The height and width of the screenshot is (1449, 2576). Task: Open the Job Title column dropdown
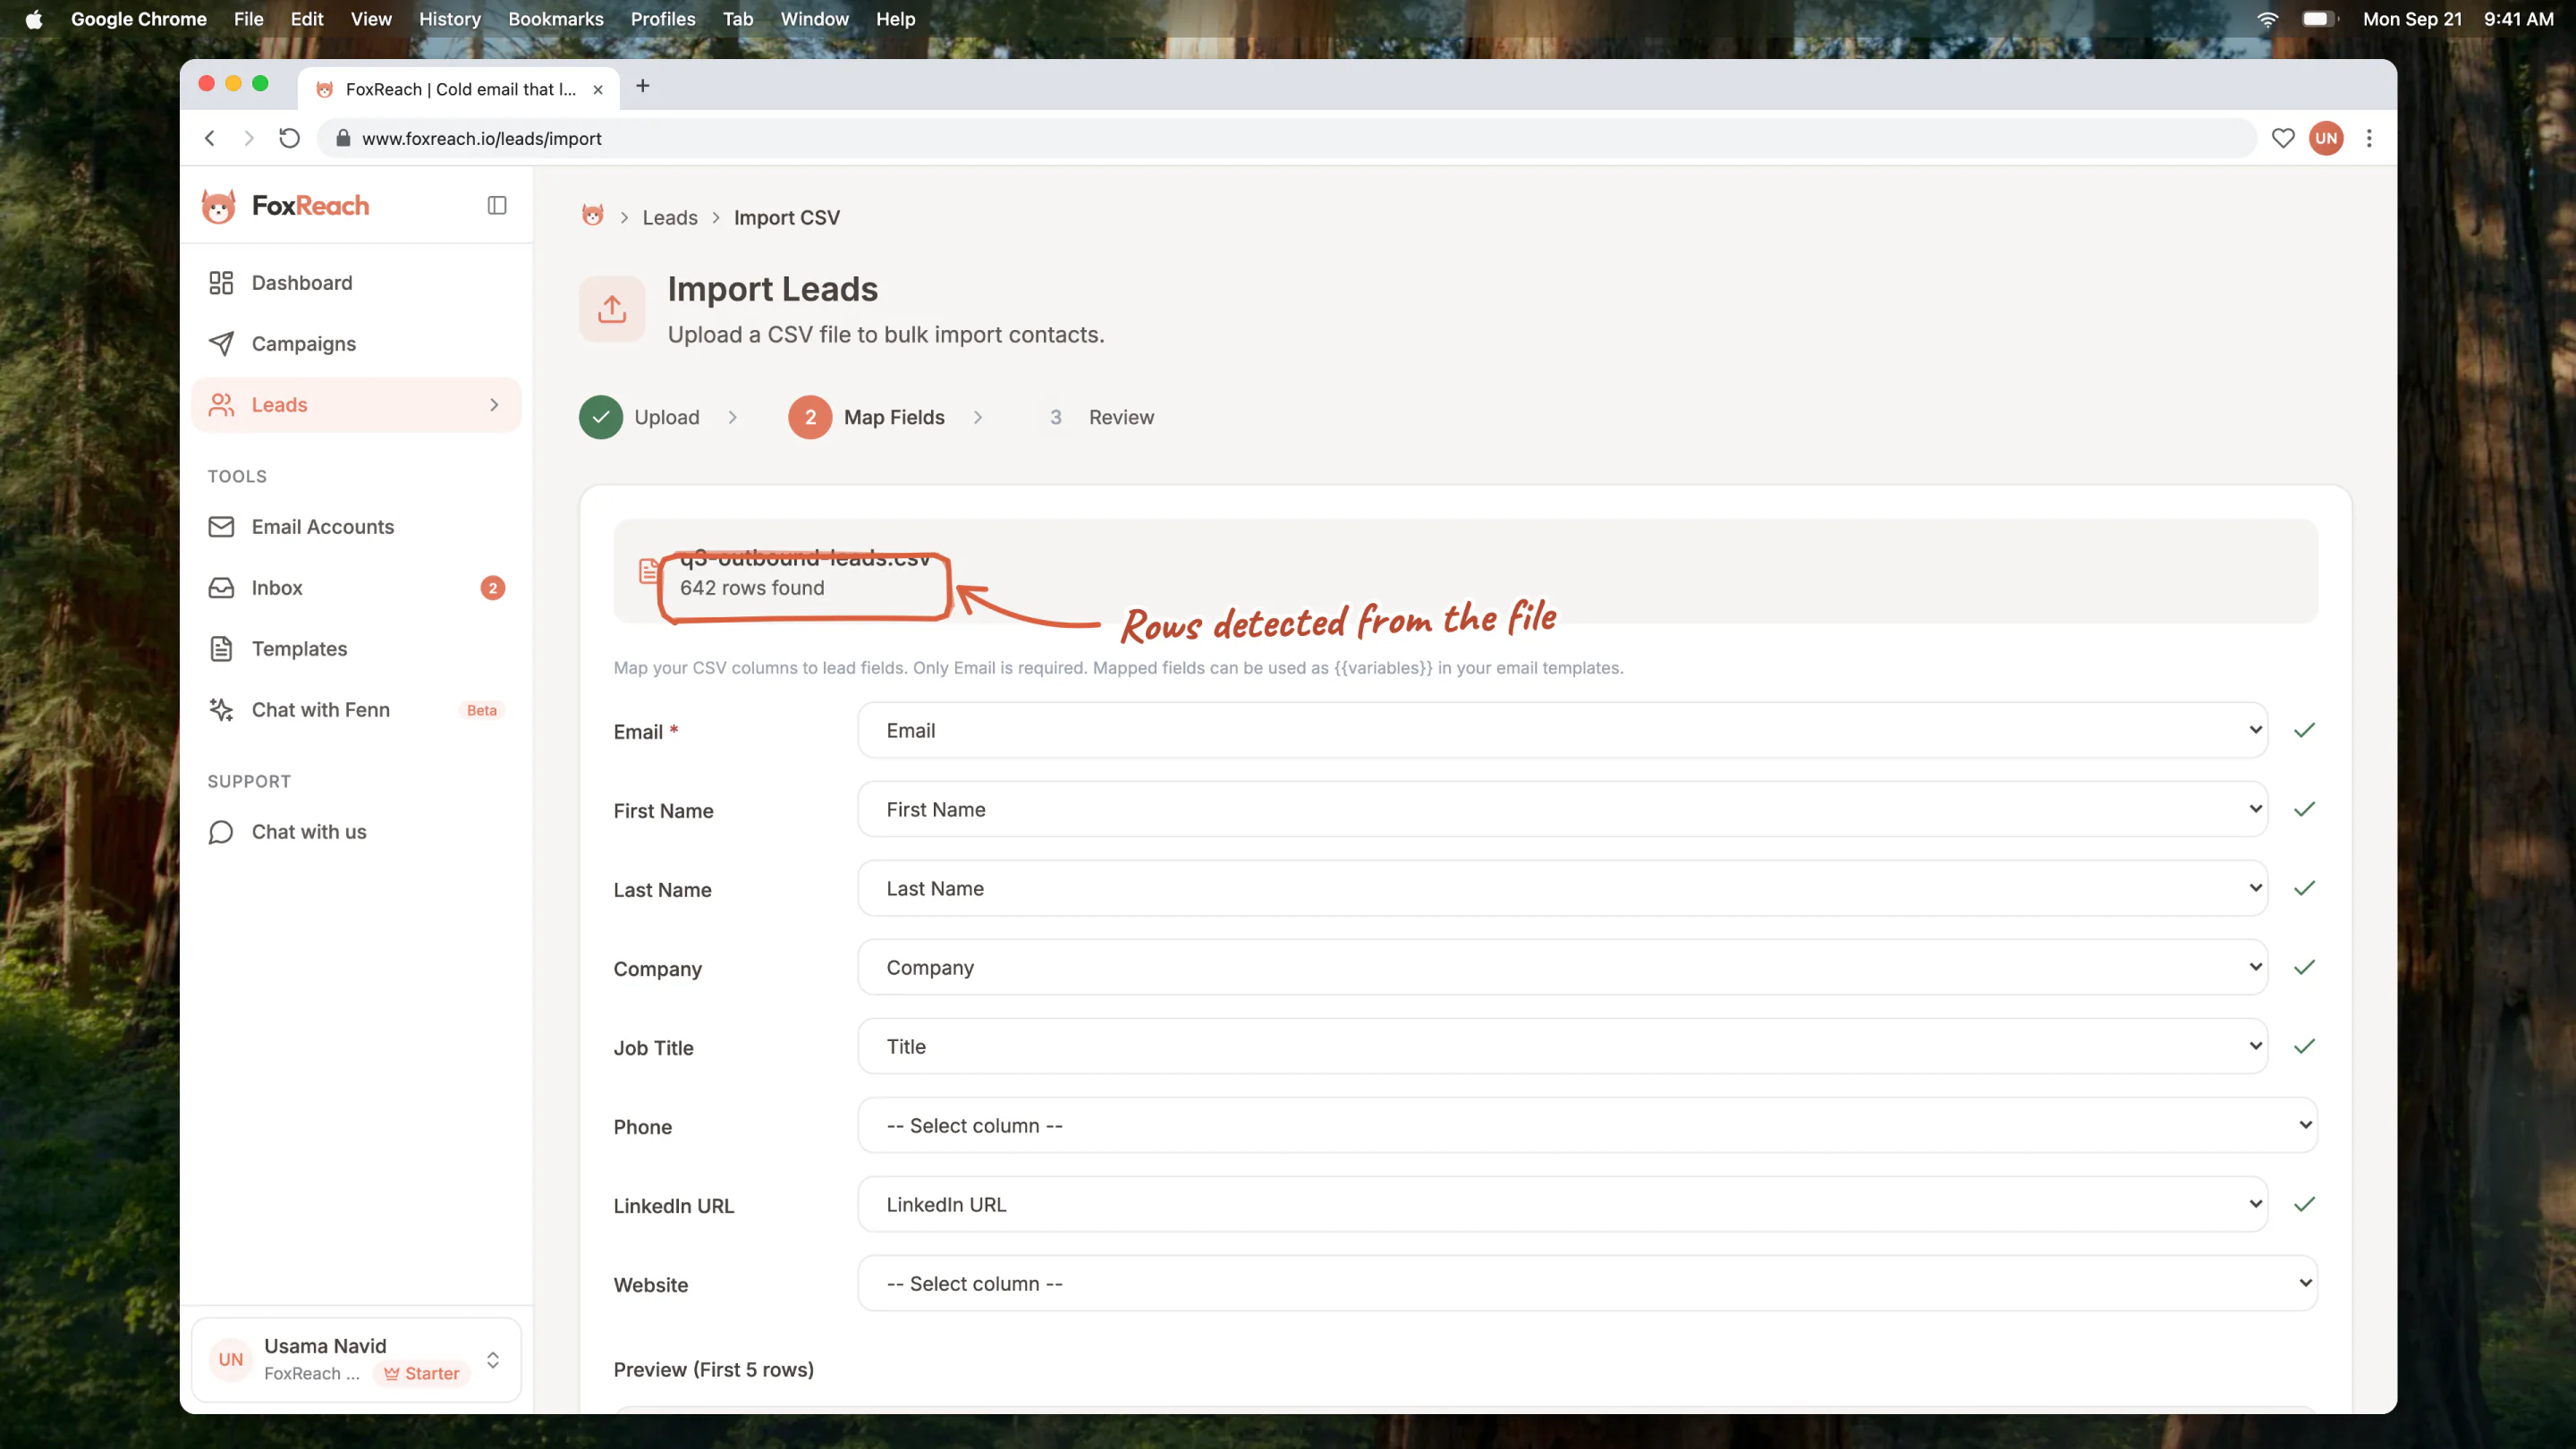coord(1562,1046)
